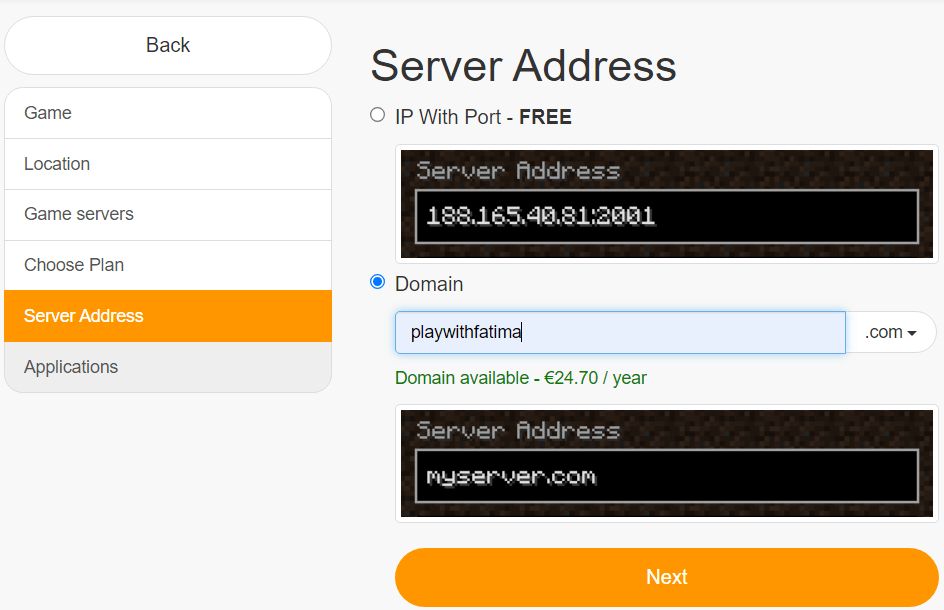Choose the Domain radio option
944x610 pixels.
377,282
